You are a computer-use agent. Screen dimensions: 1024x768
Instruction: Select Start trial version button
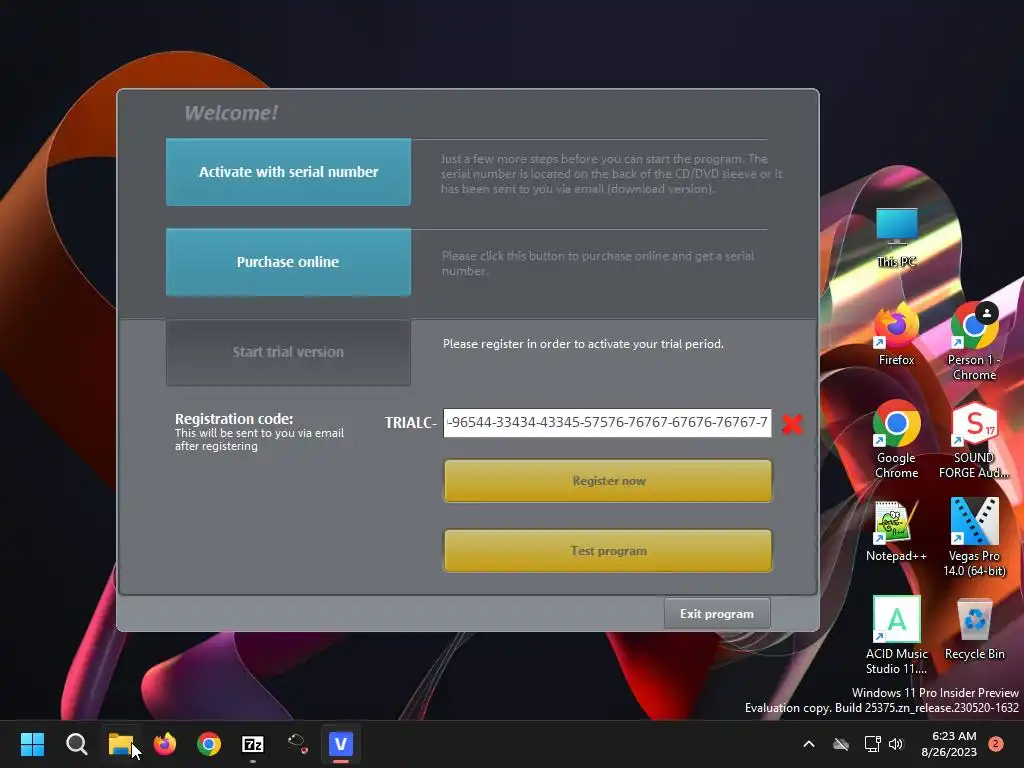pos(288,352)
